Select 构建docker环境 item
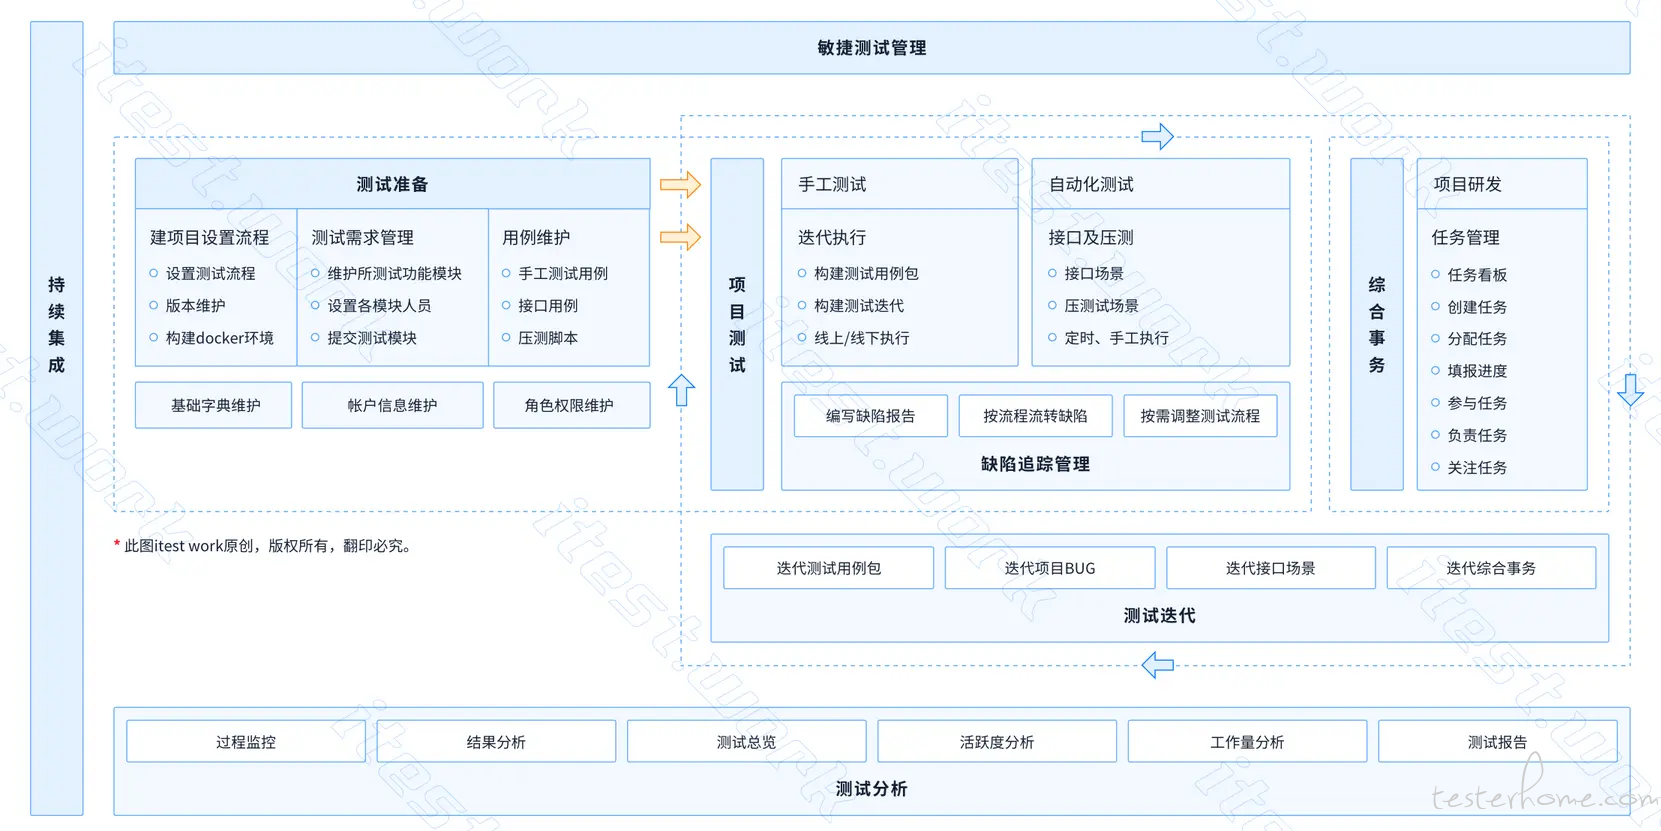Screen dimensions: 1661x831 tap(219, 338)
